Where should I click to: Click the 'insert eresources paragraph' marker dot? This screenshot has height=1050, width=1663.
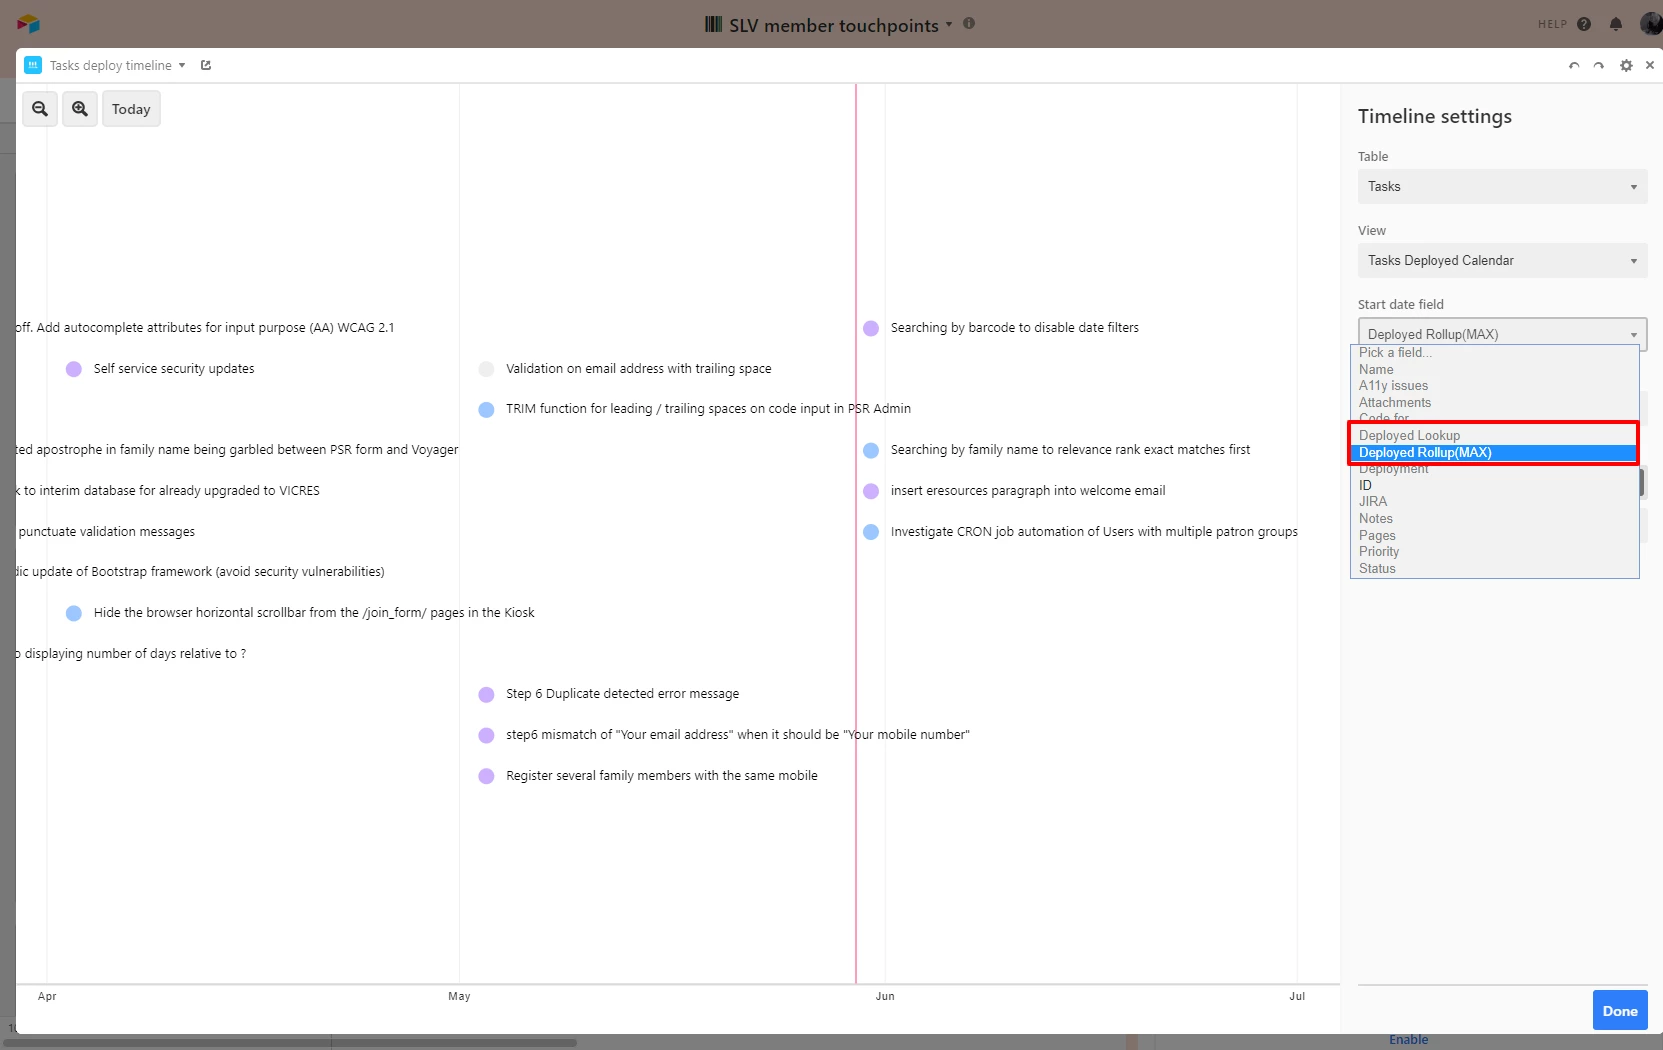871,491
